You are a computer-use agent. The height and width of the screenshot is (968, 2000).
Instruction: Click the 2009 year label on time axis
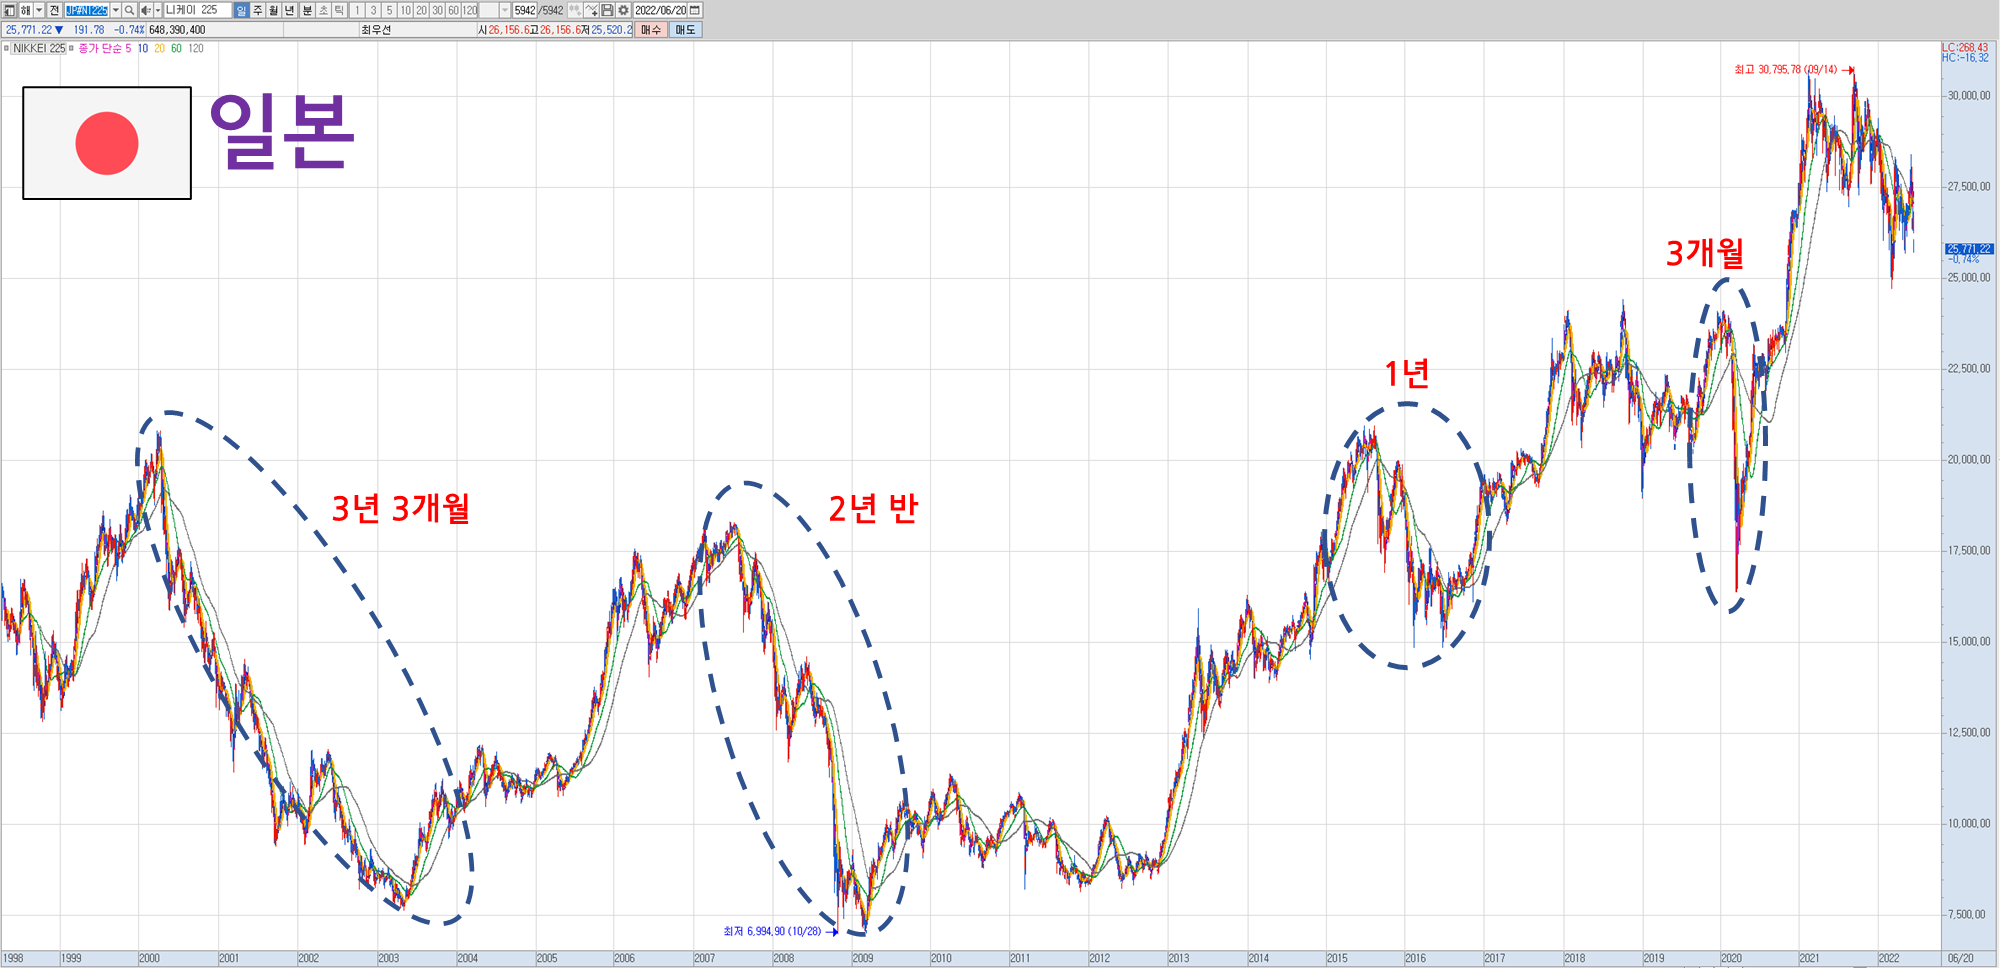tap(863, 958)
